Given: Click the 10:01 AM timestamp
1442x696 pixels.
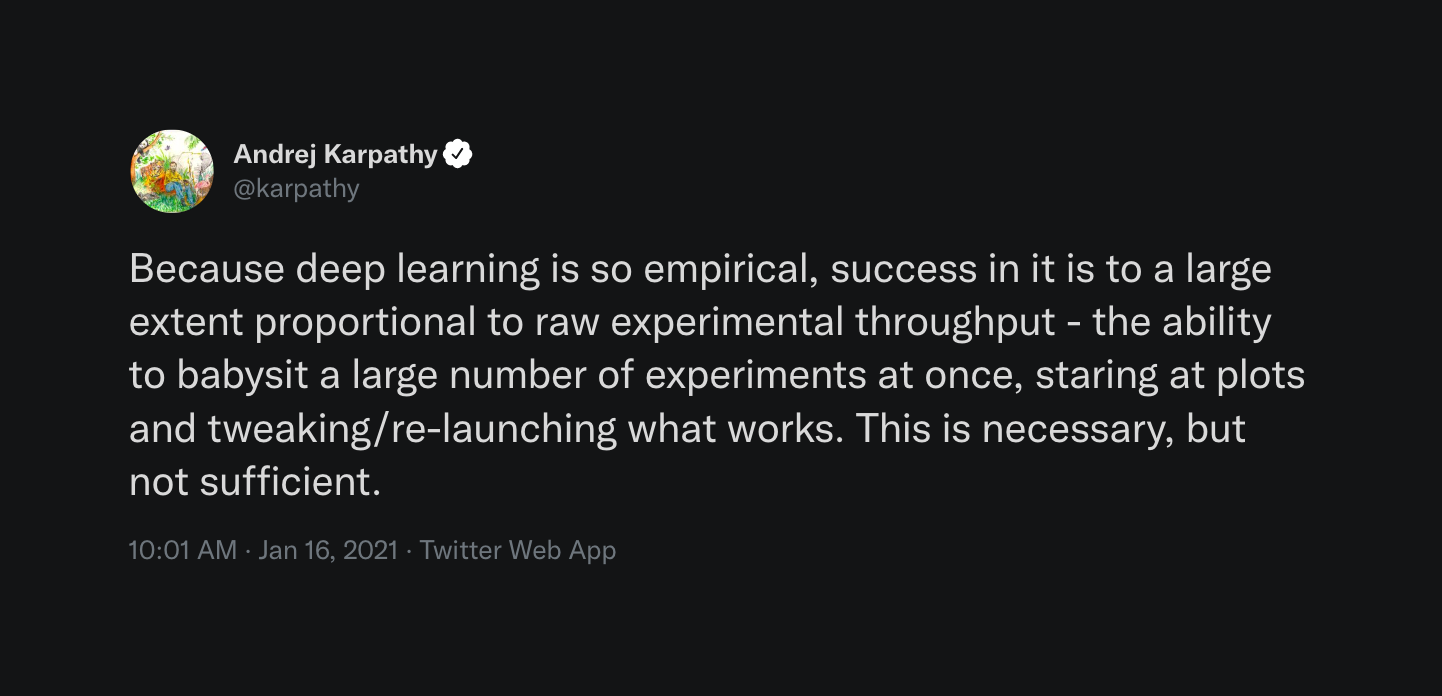Looking at the screenshot, I should [x=183, y=550].
